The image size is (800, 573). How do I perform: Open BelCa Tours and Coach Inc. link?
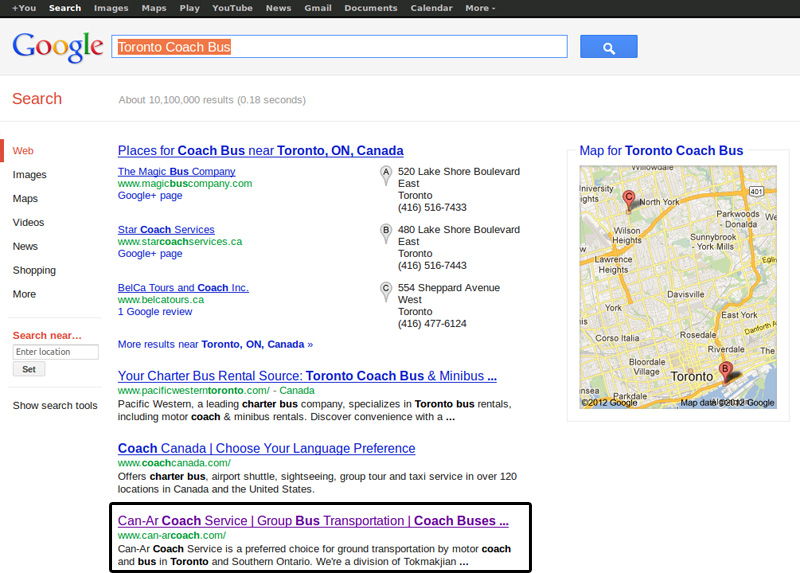click(183, 288)
